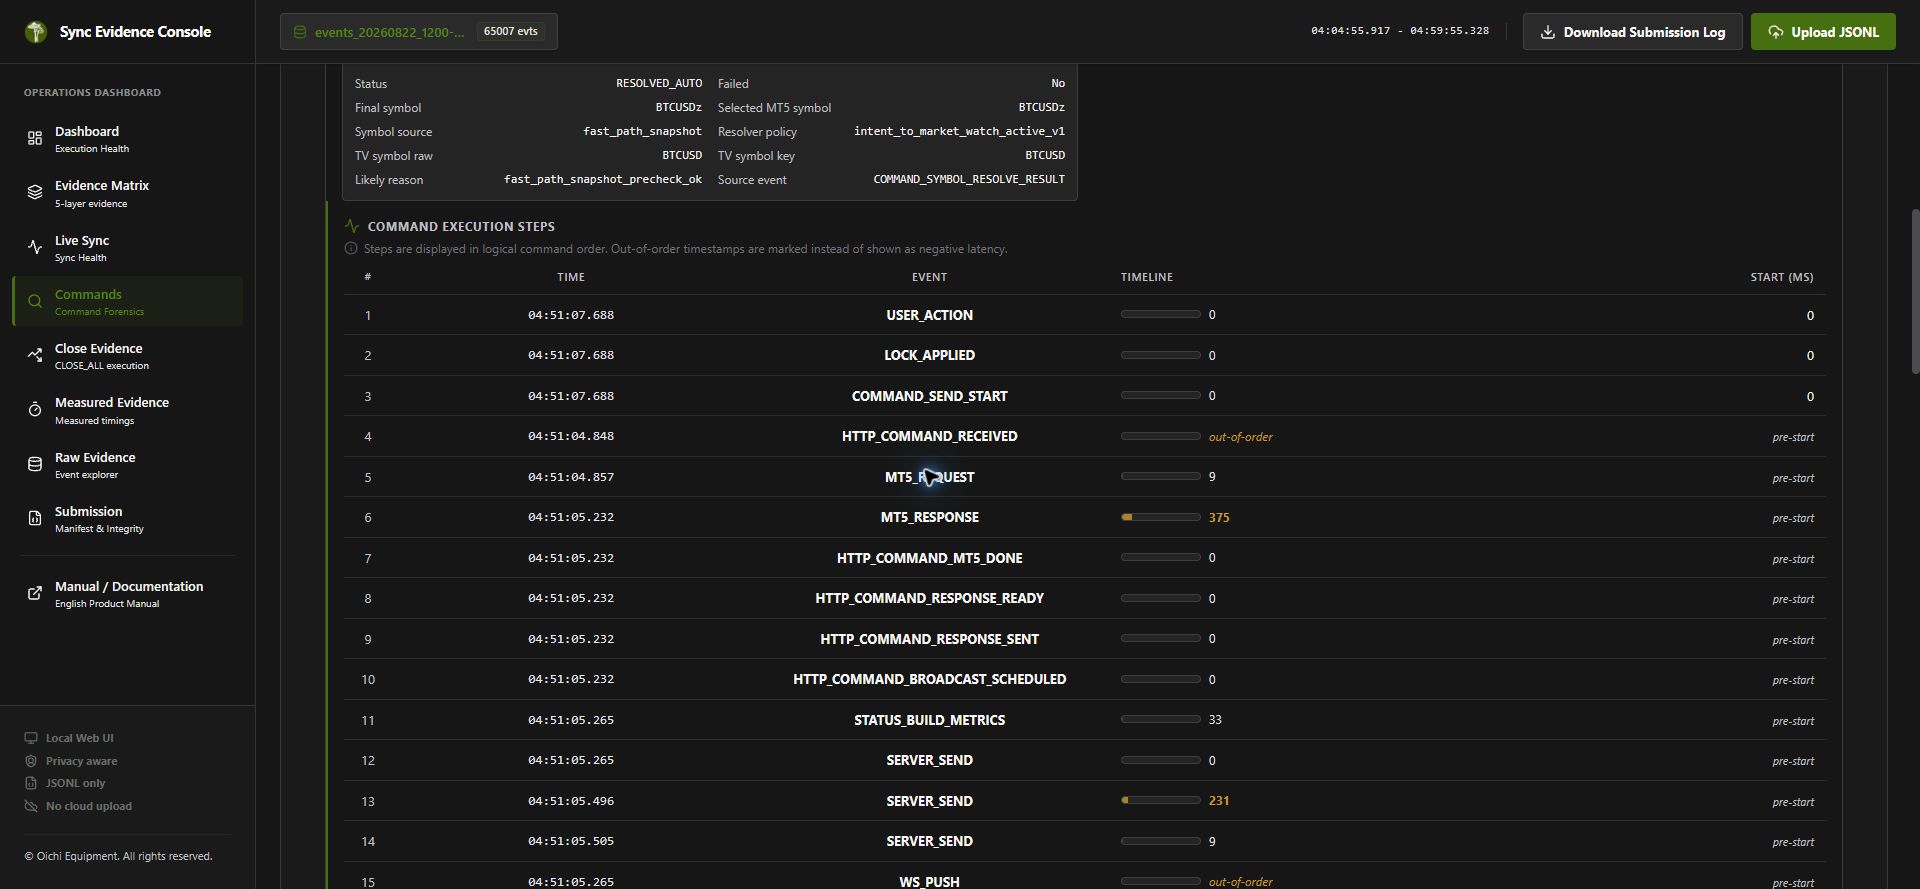Click the Sync Evidence Console logo icon
The width and height of the screenshot is (1920, 889).
tap(36, 32)
